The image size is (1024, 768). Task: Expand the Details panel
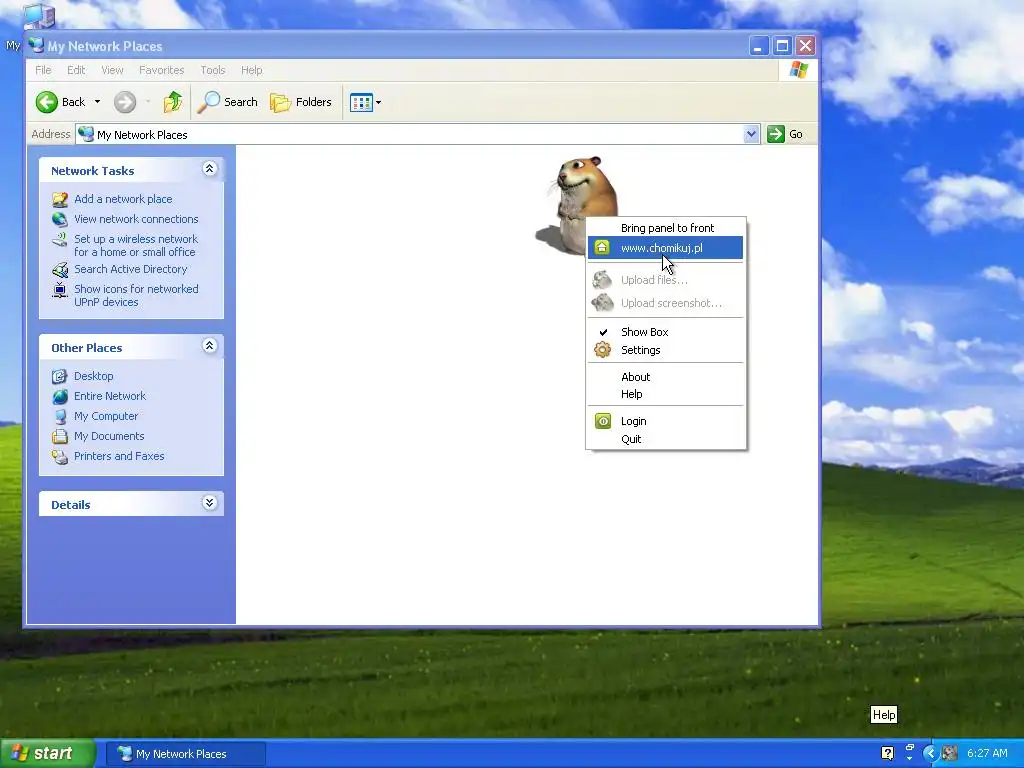tap(209, 503)
